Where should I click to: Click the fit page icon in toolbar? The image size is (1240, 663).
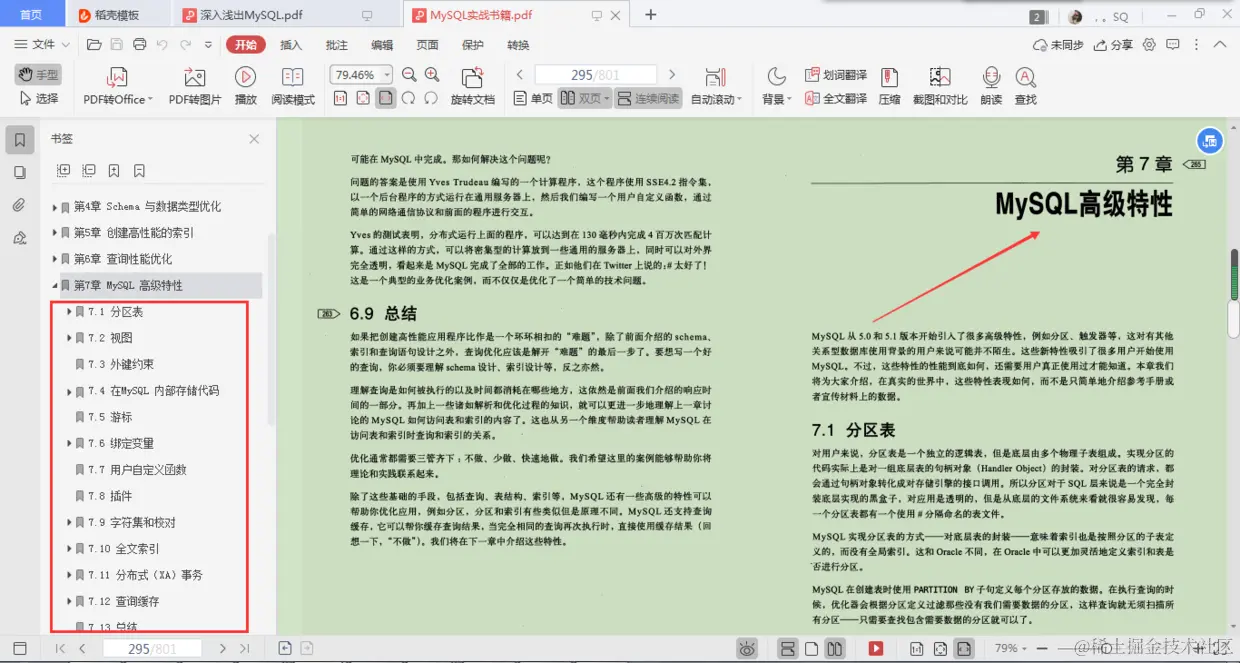pyautogui.click(x=363, y=98)
